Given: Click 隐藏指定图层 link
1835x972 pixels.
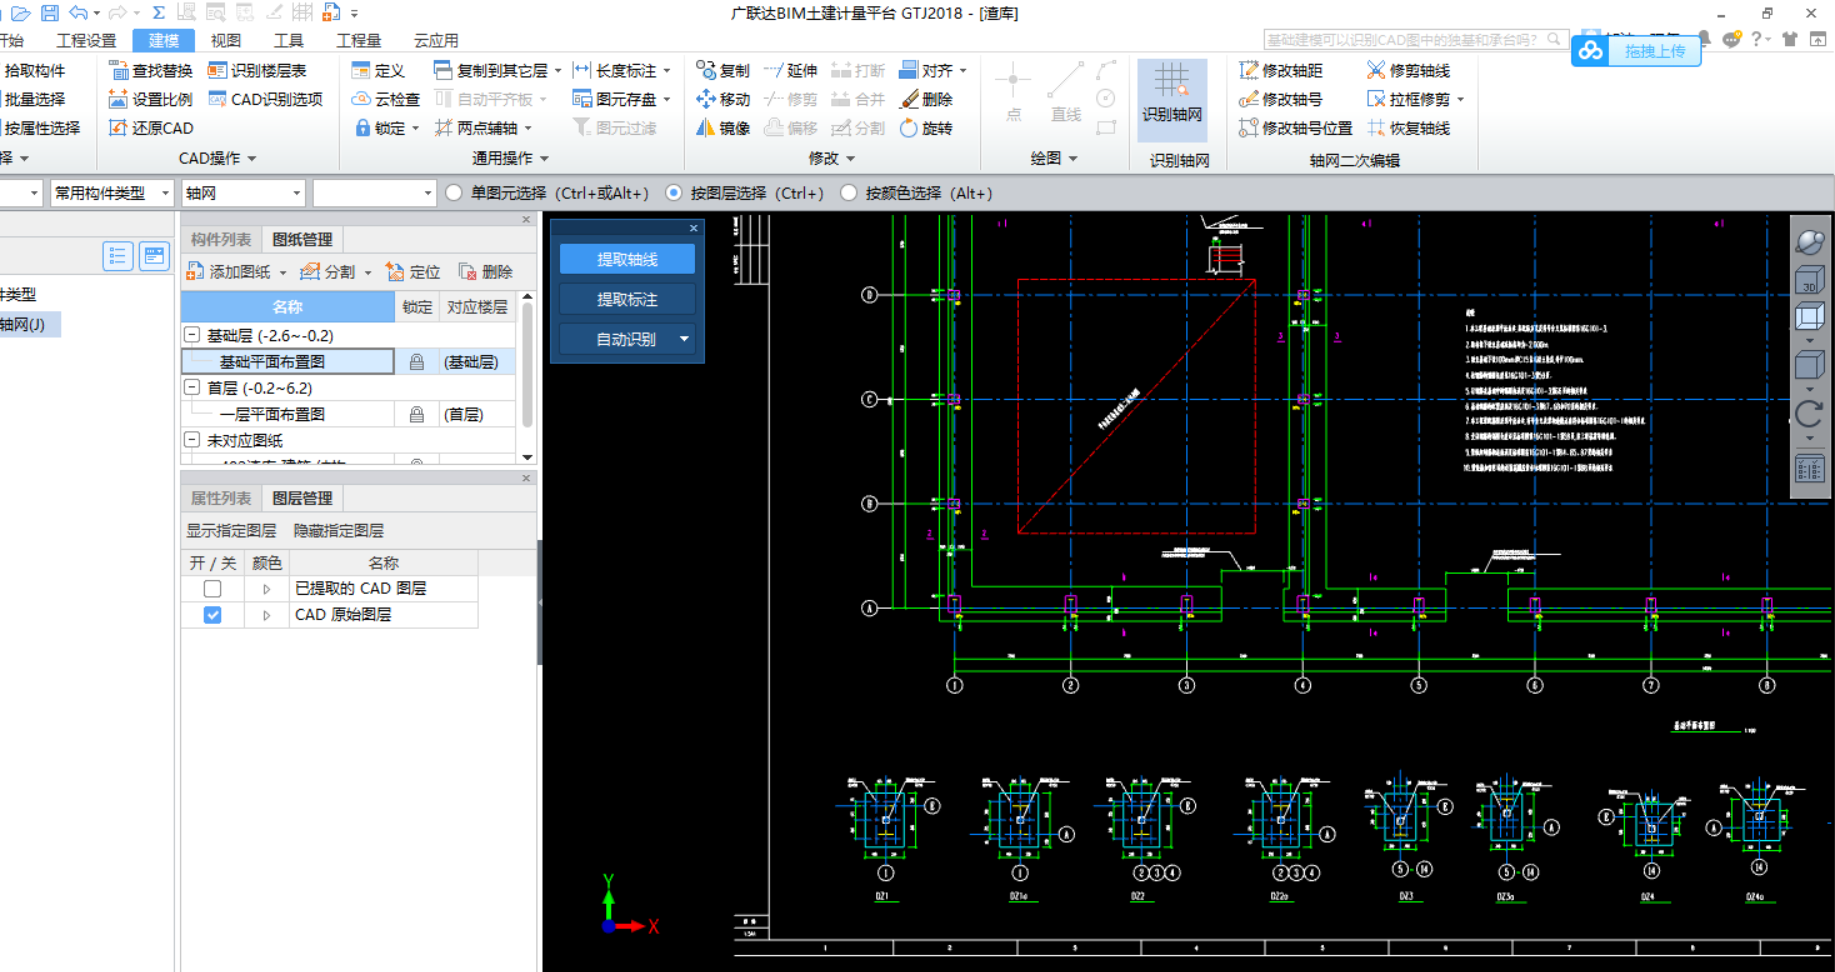Looking at the screenshot, I should pos(339,530).
